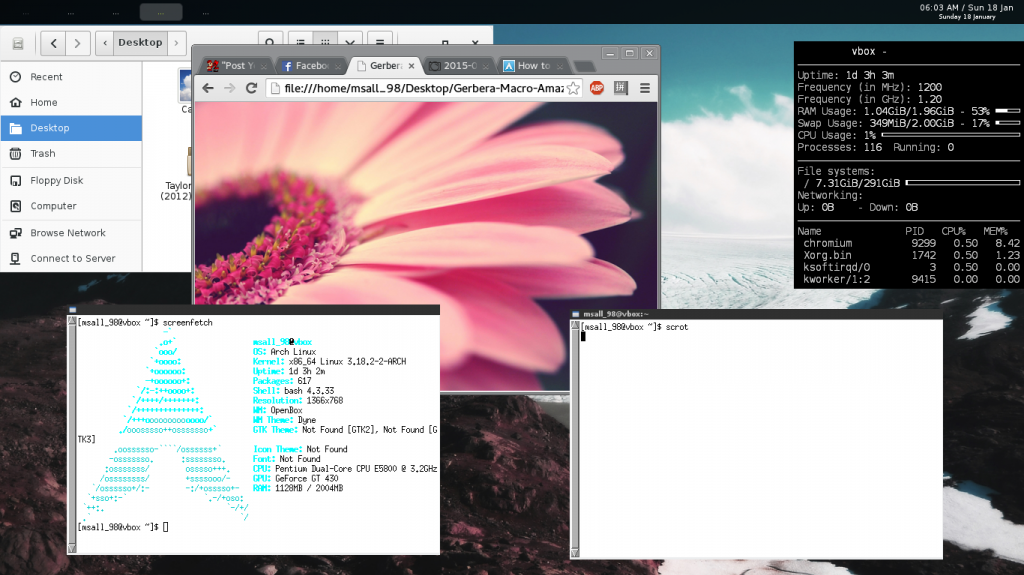Click the browser back arrow
The height and width of the screenshot is (575, 1024).
point(208,88)
